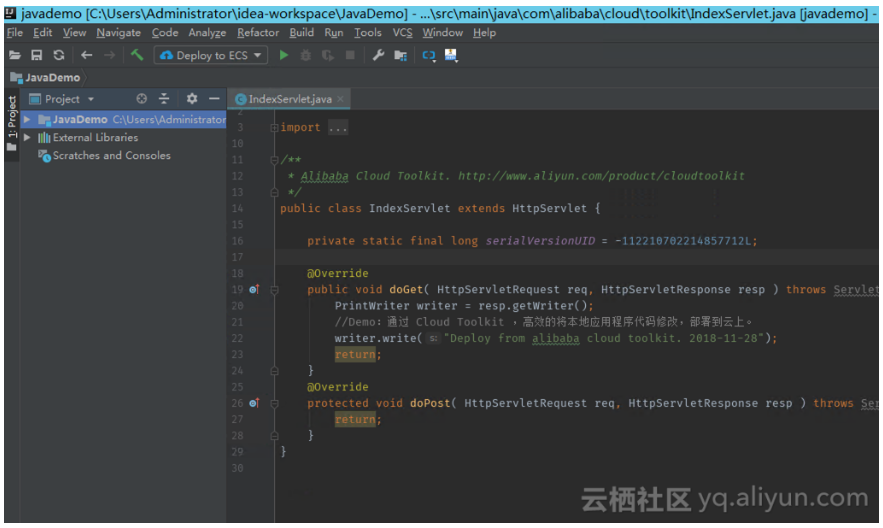Viewport: 883px width, 528px height.
Task: Click the Scroll from Source target icon
Action: (x=141, y=99)
